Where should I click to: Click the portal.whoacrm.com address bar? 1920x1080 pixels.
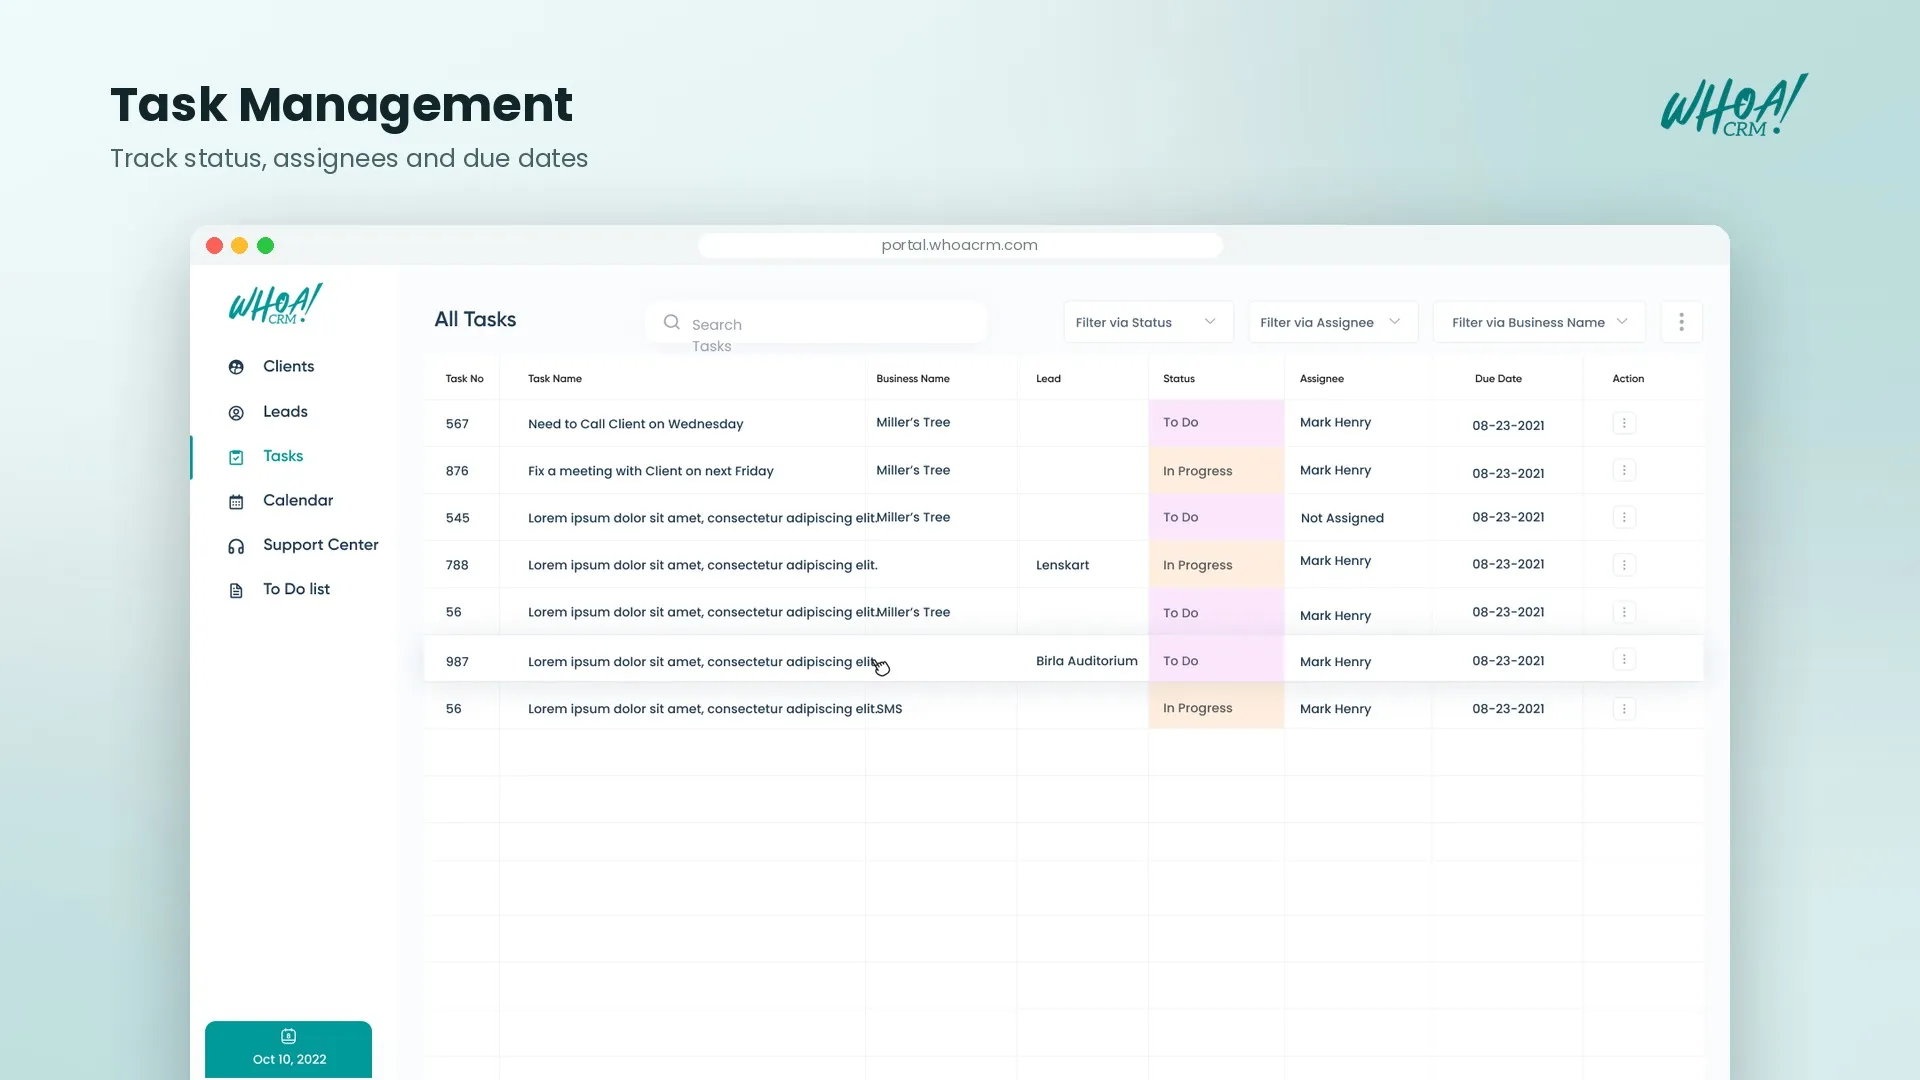[x=959, y=245]
